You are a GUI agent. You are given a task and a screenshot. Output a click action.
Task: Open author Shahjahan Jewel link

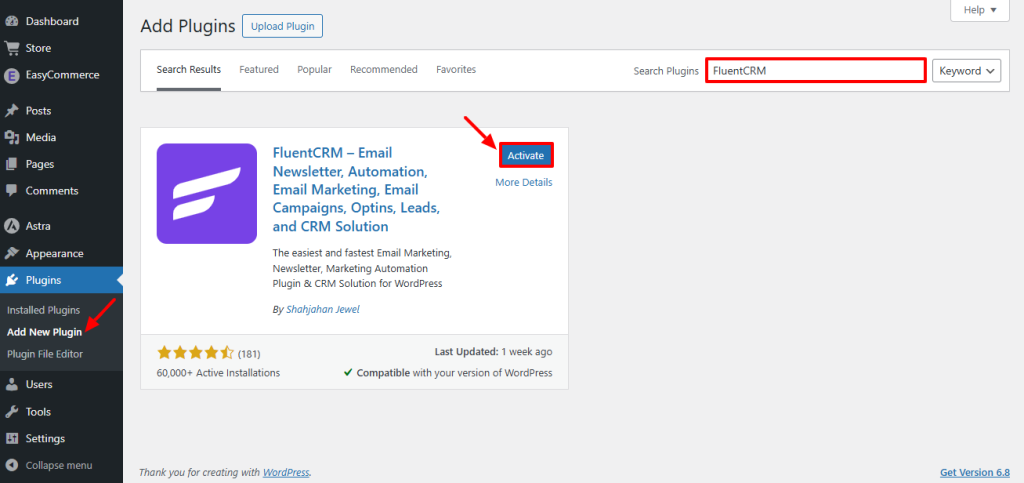(323, 309)
